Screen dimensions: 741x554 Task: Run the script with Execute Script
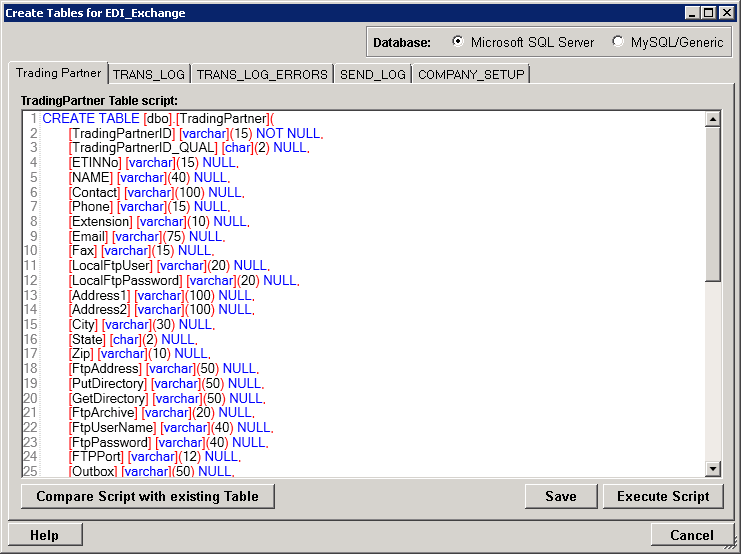[x=663, y=496]
